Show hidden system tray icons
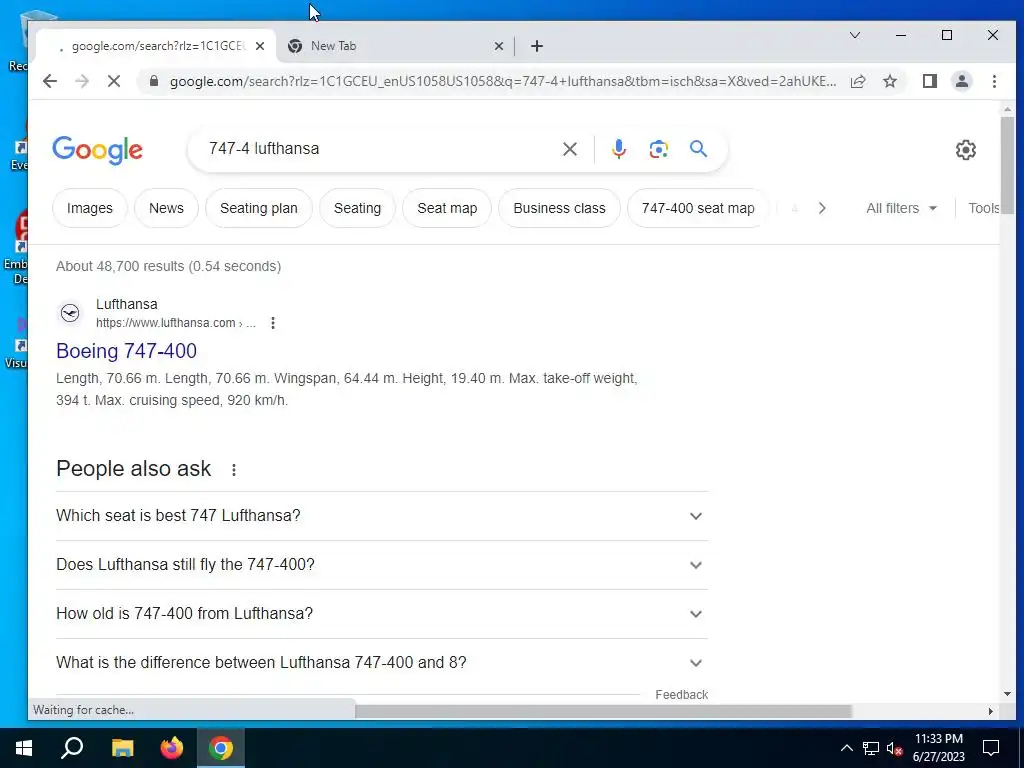This screenshot has height=768, width=1024. point(846,748)
